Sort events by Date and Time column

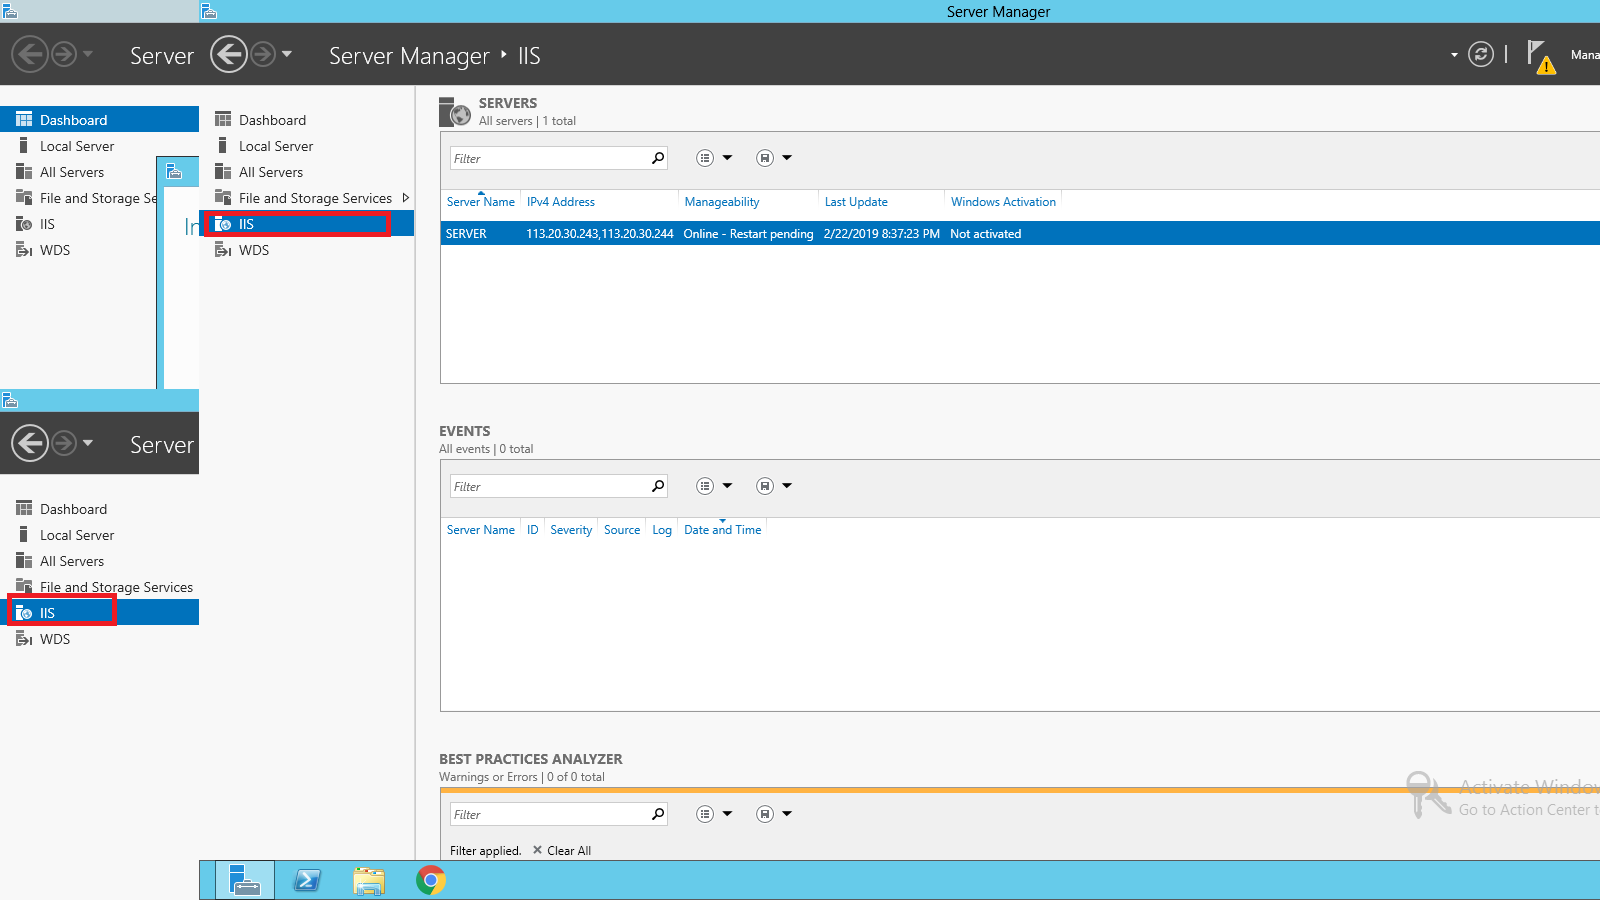722,530
